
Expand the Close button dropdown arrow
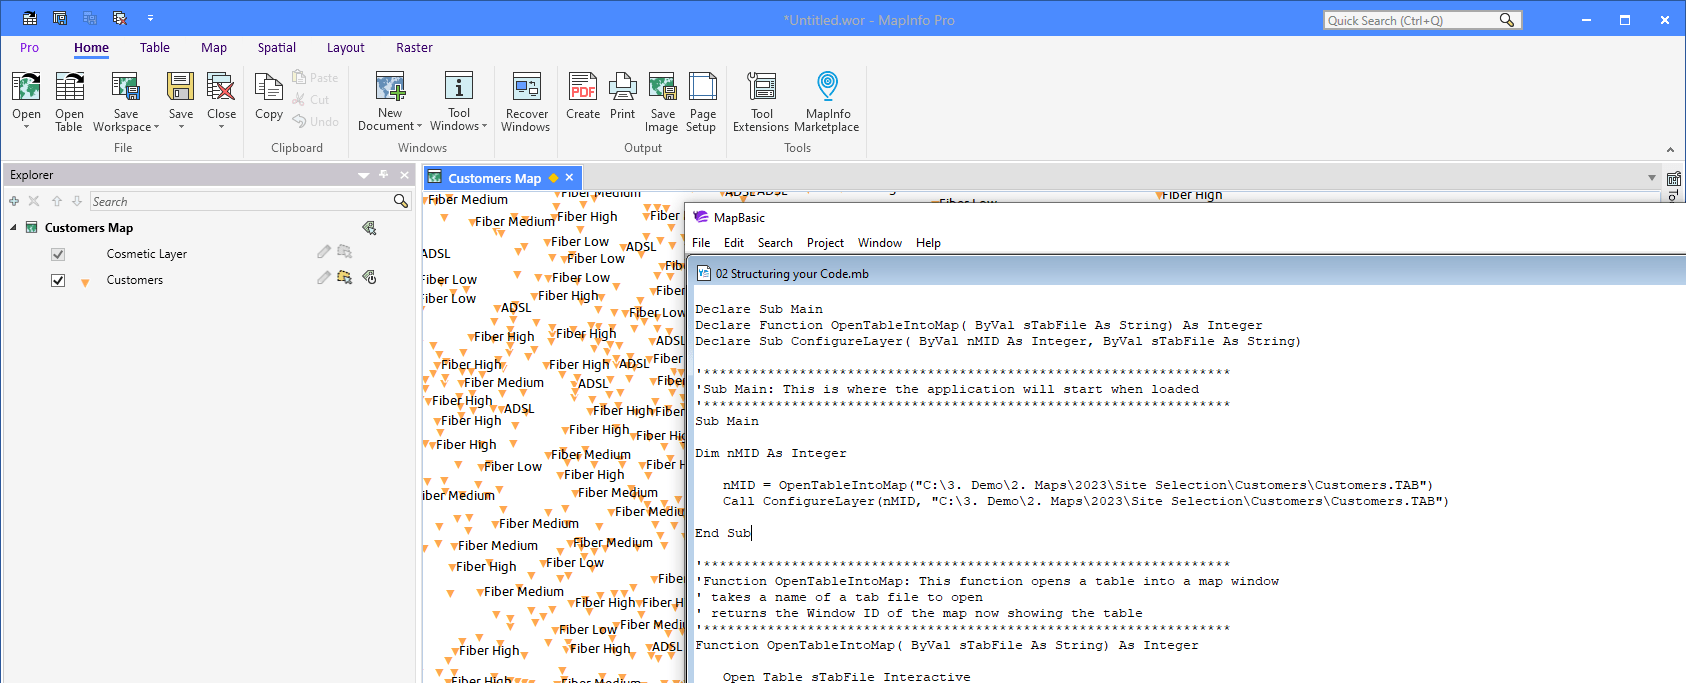click(x=221, y=128)
